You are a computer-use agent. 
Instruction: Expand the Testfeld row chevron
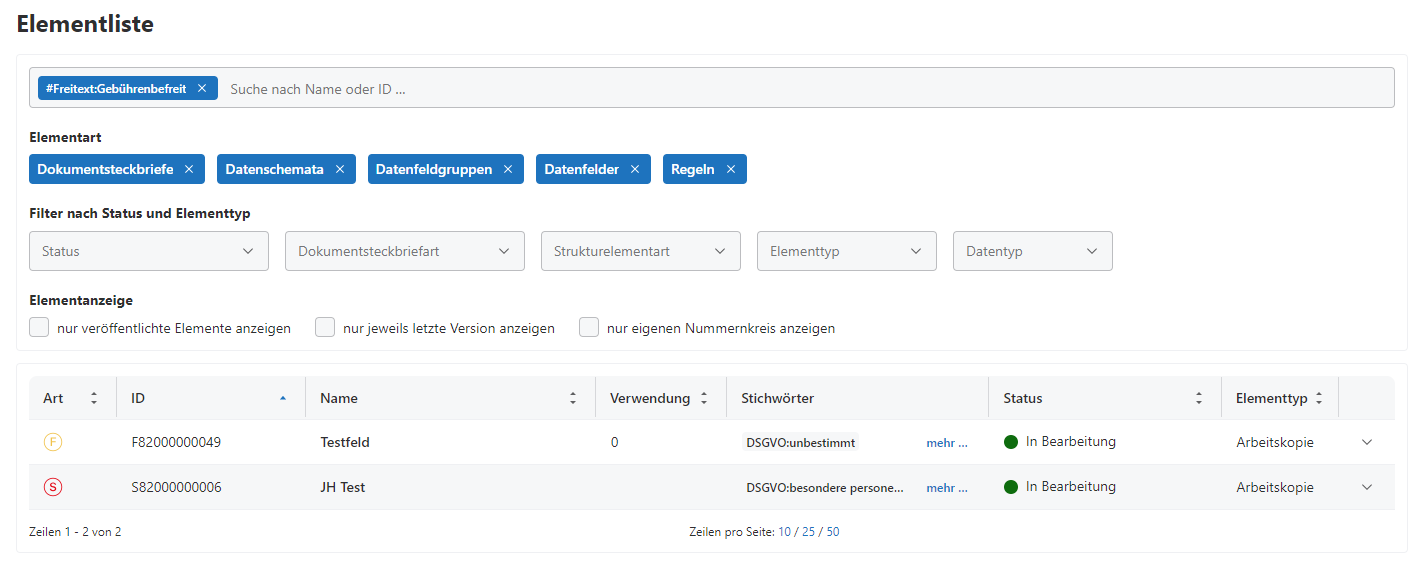(1367, 442)
